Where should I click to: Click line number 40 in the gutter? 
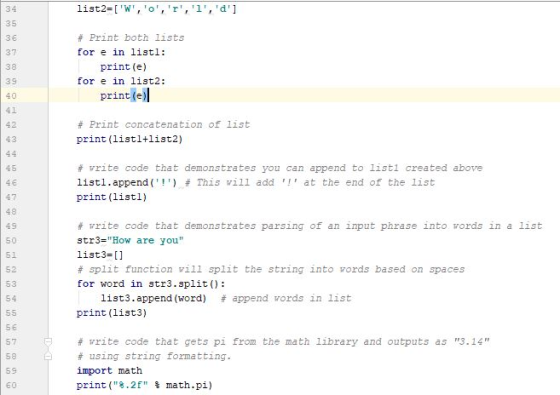[11, 96]
